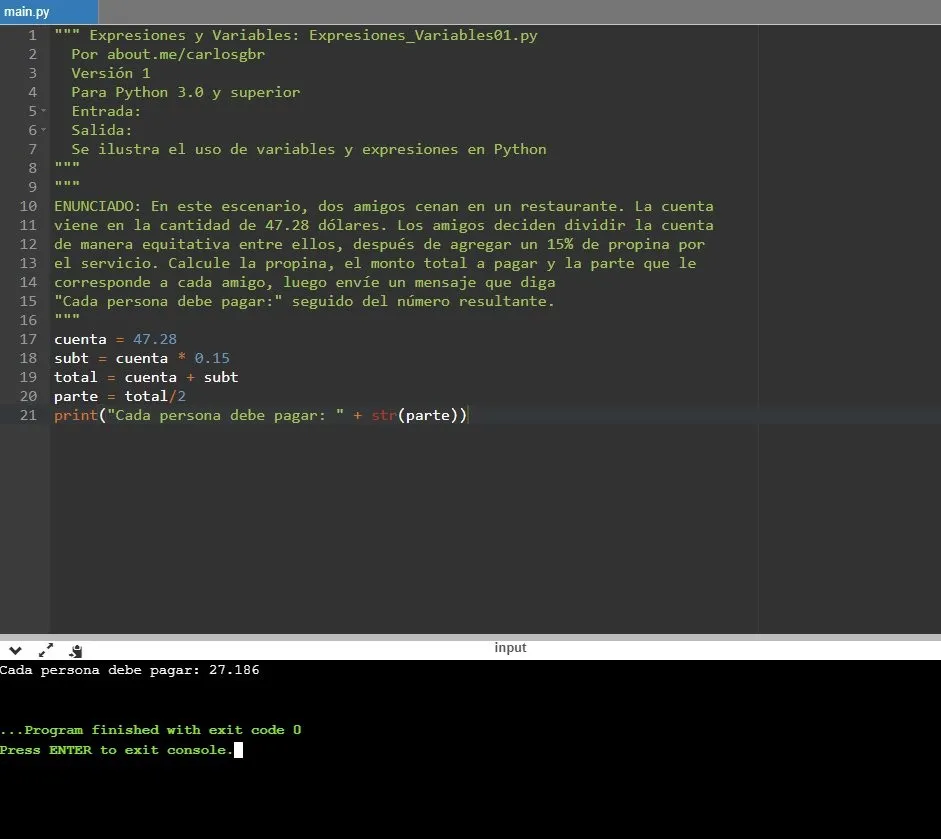Click 'Program finished with exit code 0' message

click(151, 730)
